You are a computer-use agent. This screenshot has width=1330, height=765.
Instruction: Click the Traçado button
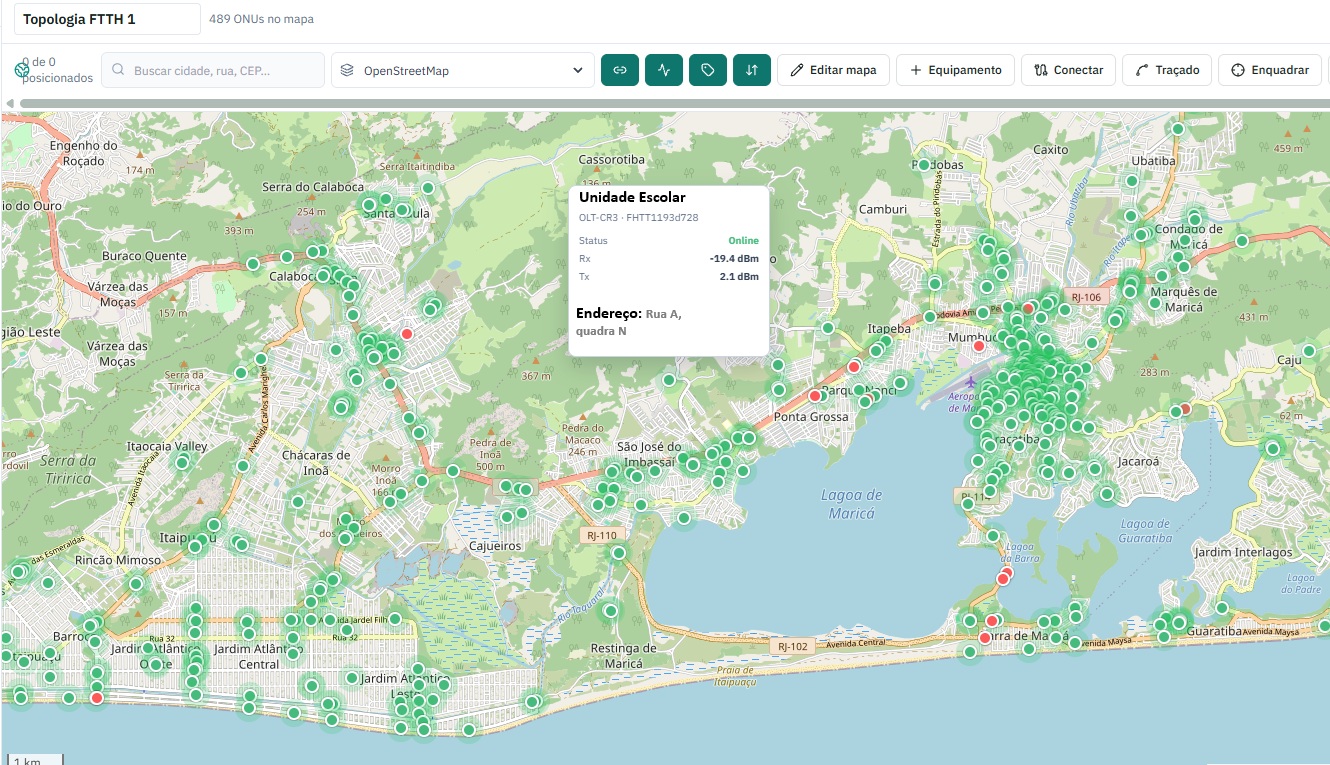coord(1167,70)
